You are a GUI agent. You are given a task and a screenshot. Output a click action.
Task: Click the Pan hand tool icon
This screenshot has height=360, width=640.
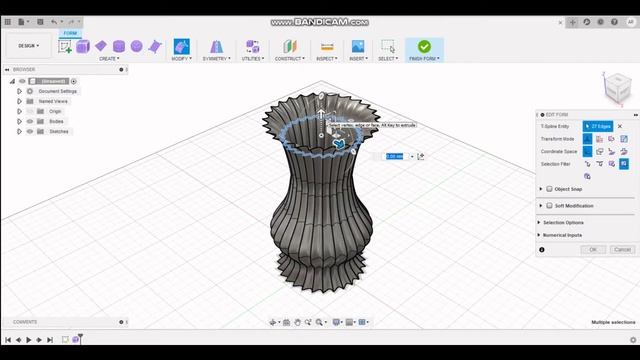[x=298, y=322]
